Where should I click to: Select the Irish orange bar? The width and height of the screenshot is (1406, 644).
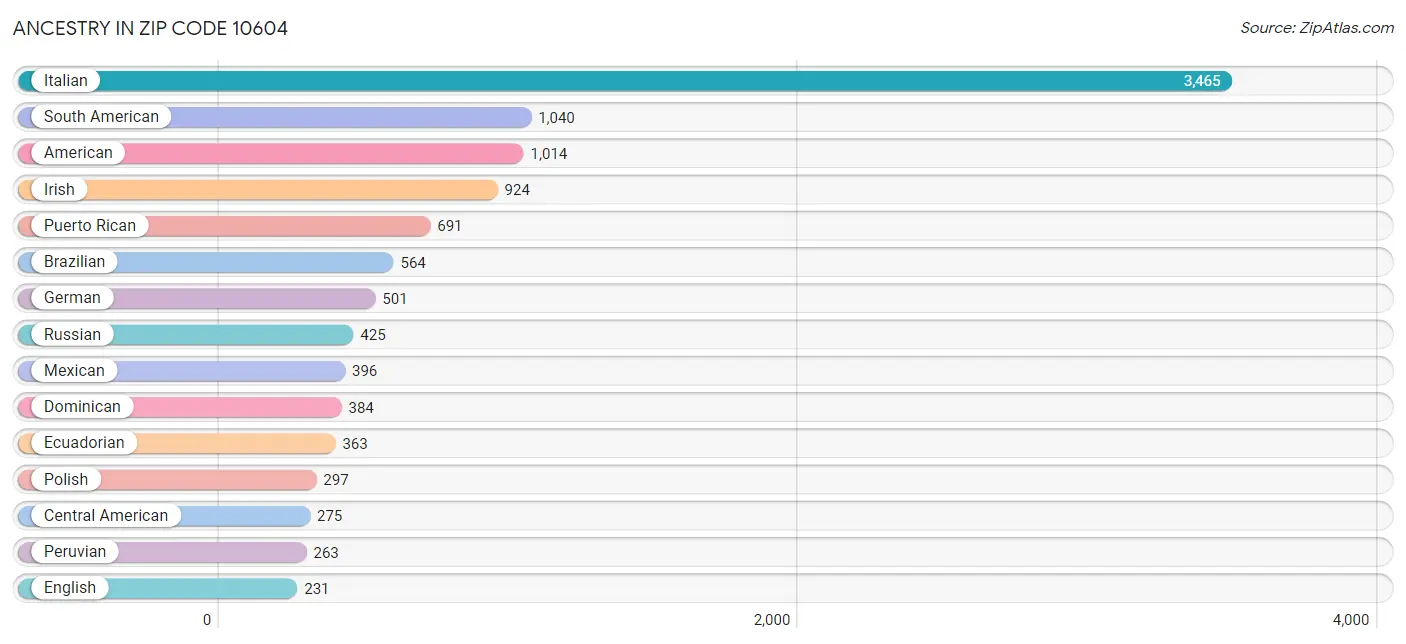point(300,190)
